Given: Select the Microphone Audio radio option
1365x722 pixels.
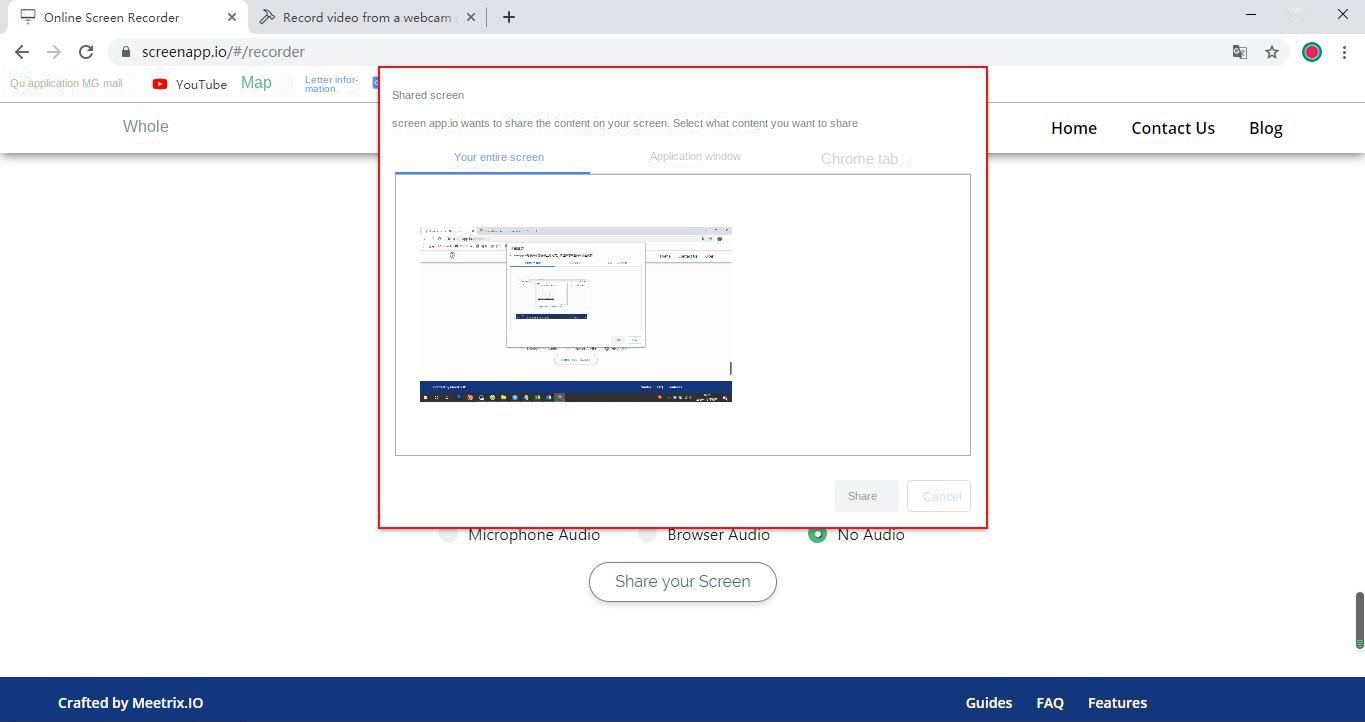Looking at the screenshot, I should click(x=449, y=534).
